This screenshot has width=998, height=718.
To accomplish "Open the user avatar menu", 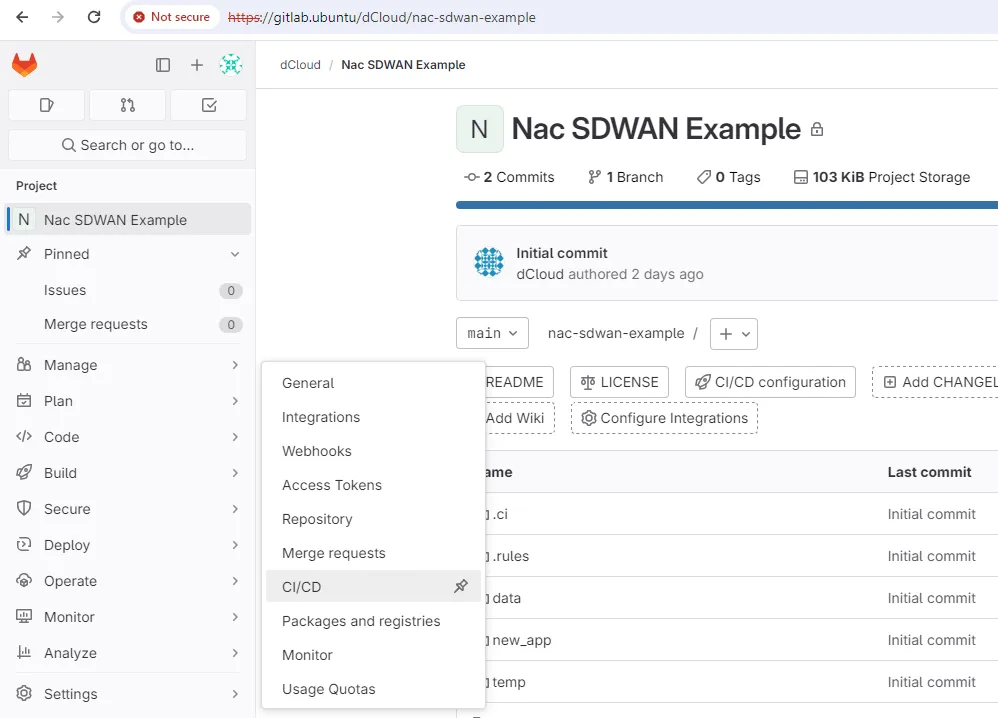I will tap(231, 65).
